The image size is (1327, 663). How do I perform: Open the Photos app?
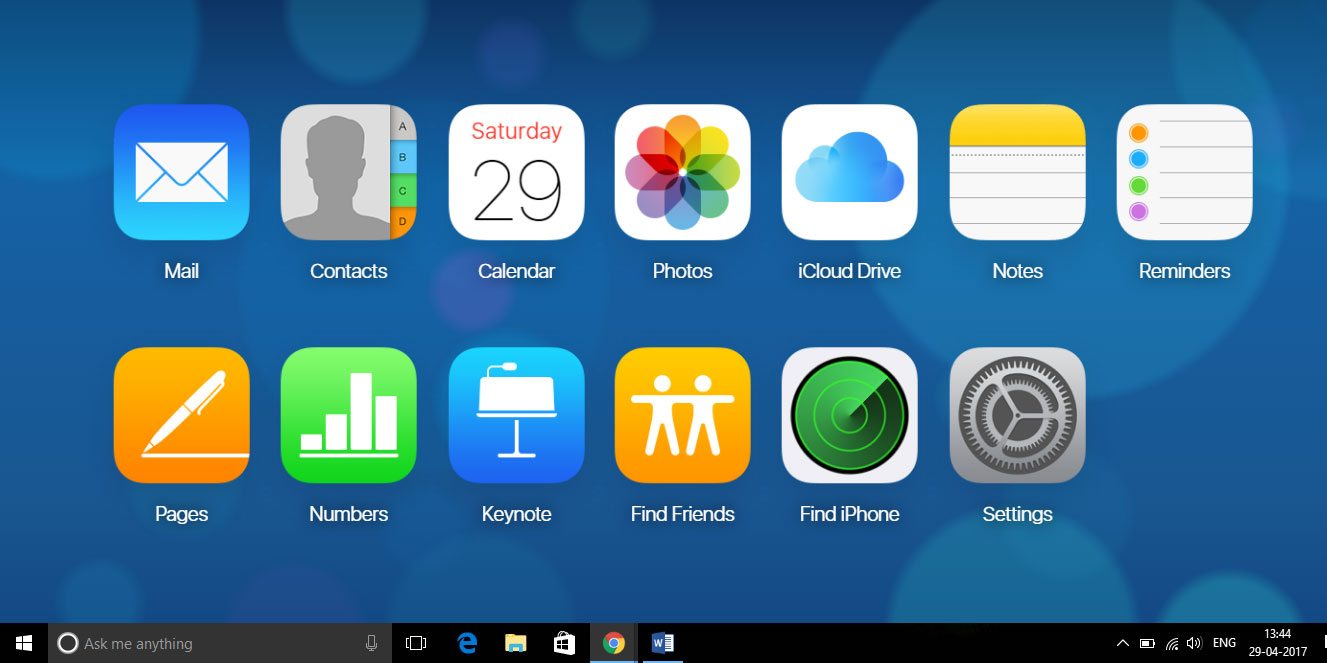(682, 172)
